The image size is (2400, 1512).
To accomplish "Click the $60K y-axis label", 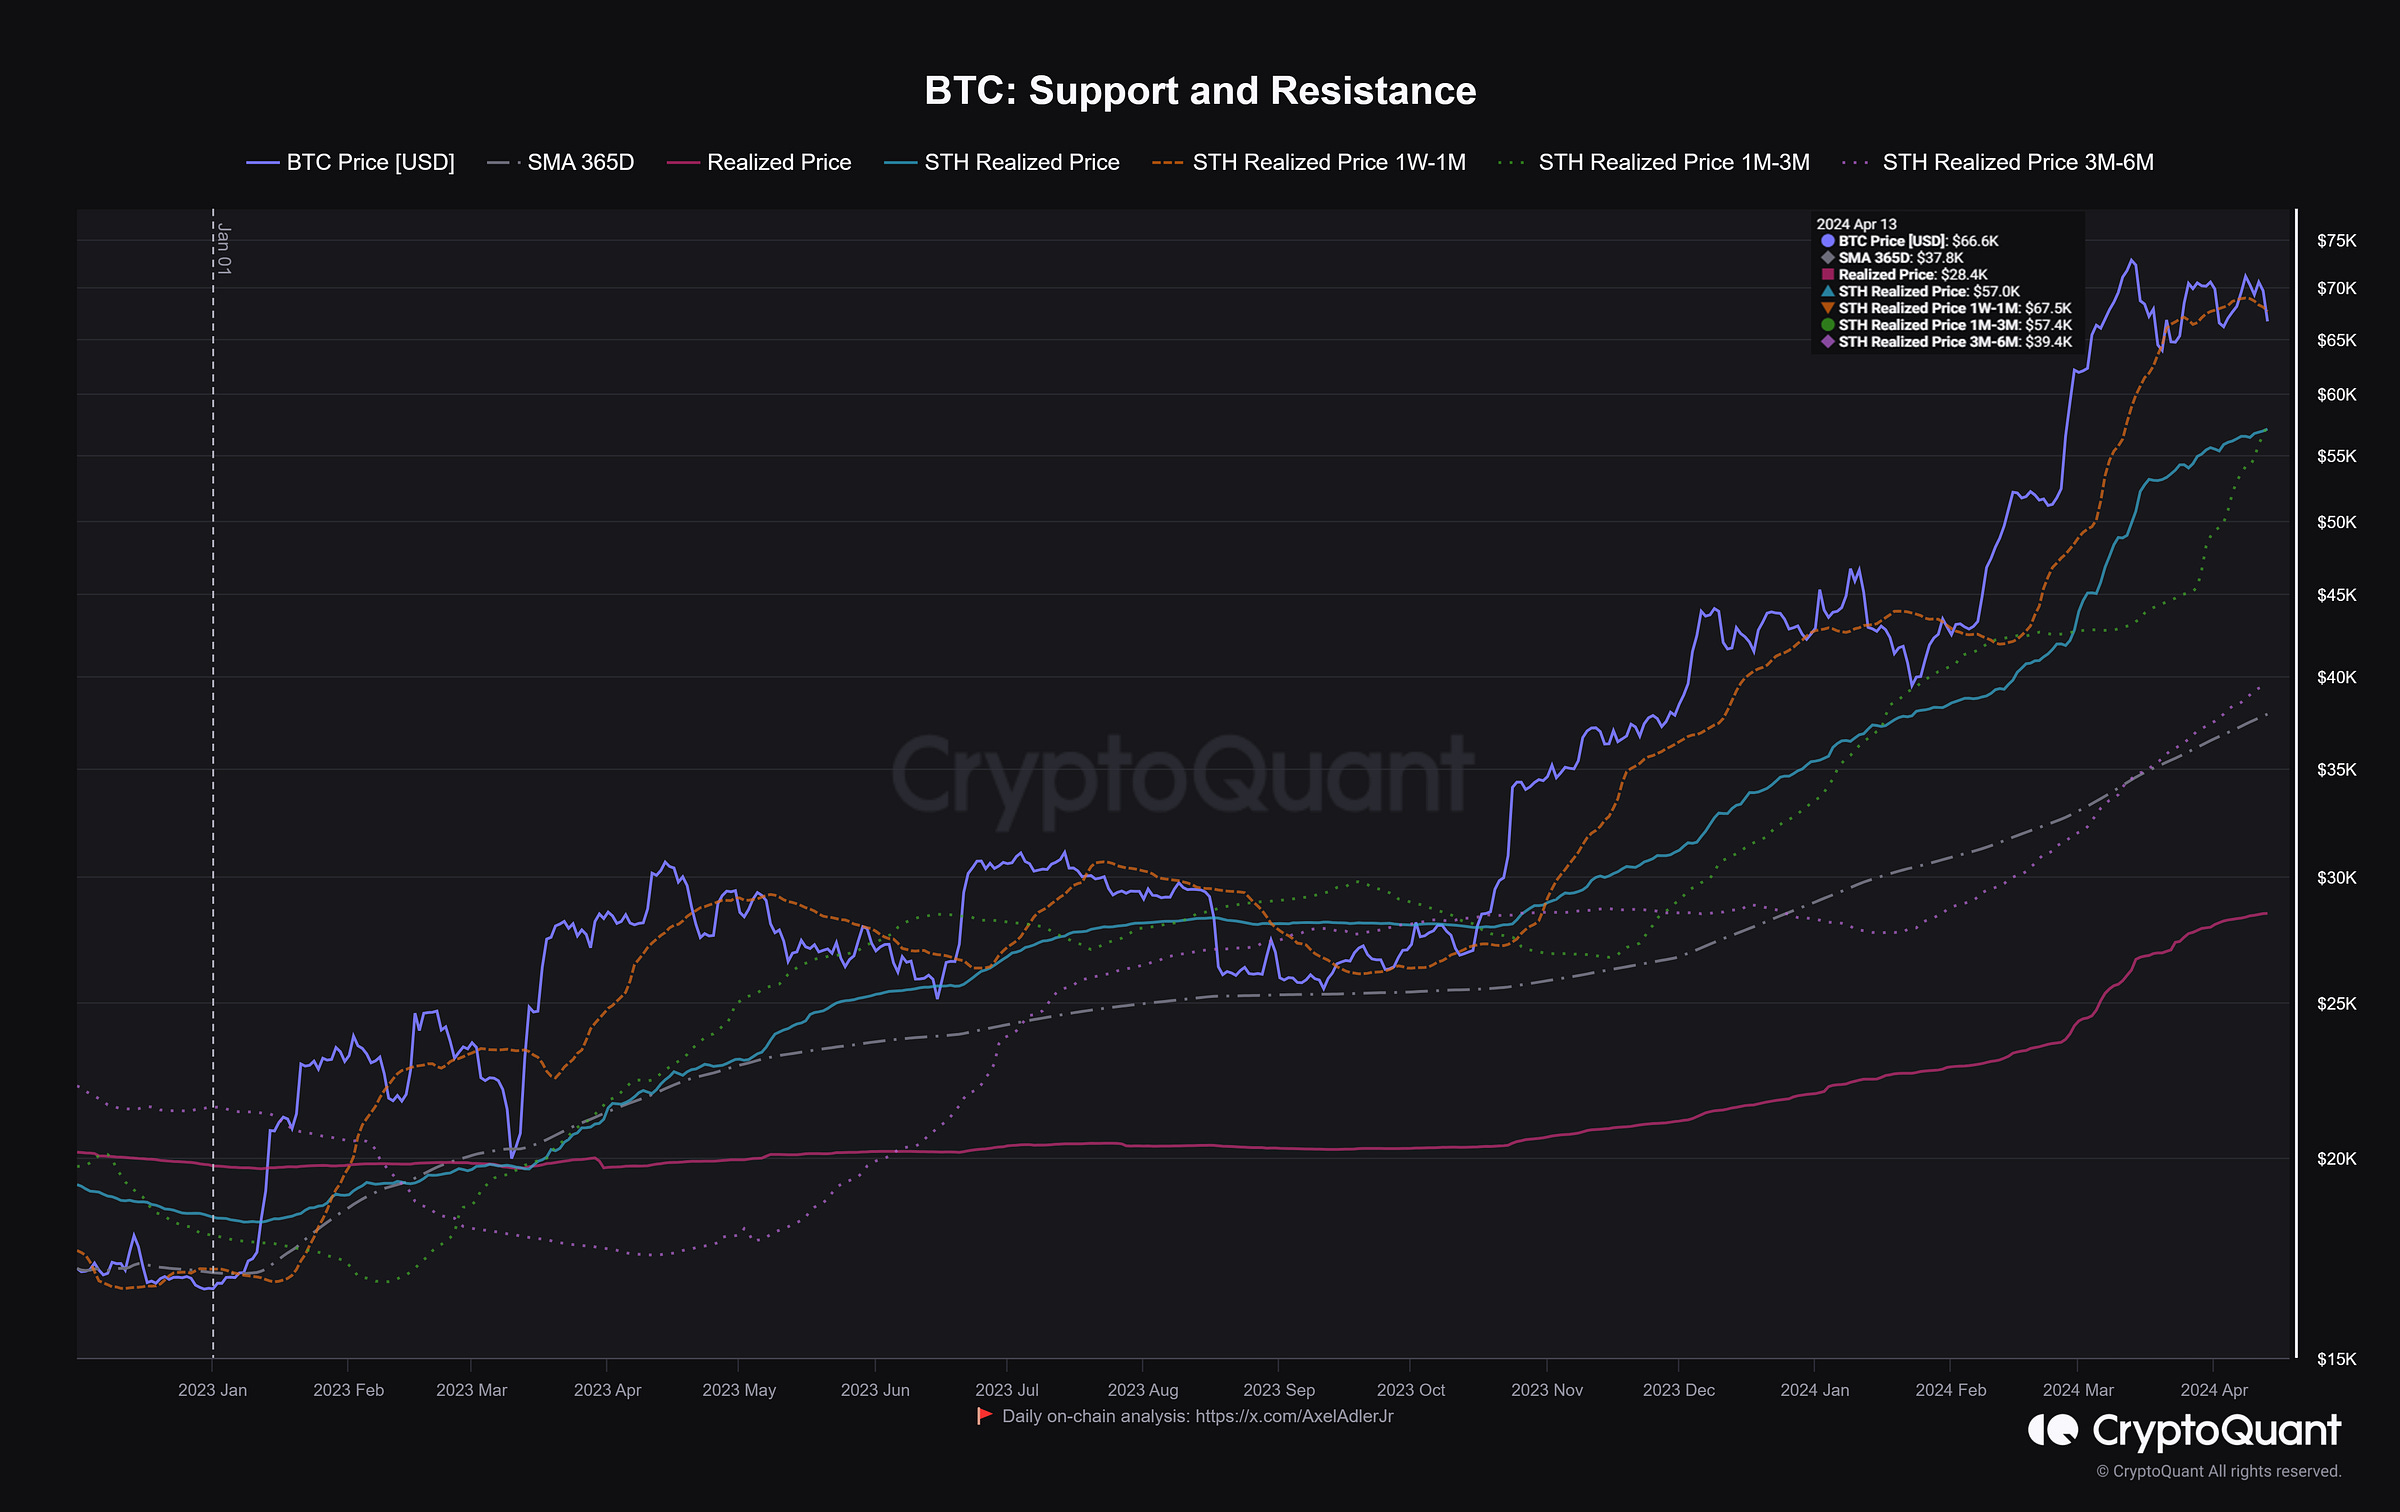I will 2336,394.
